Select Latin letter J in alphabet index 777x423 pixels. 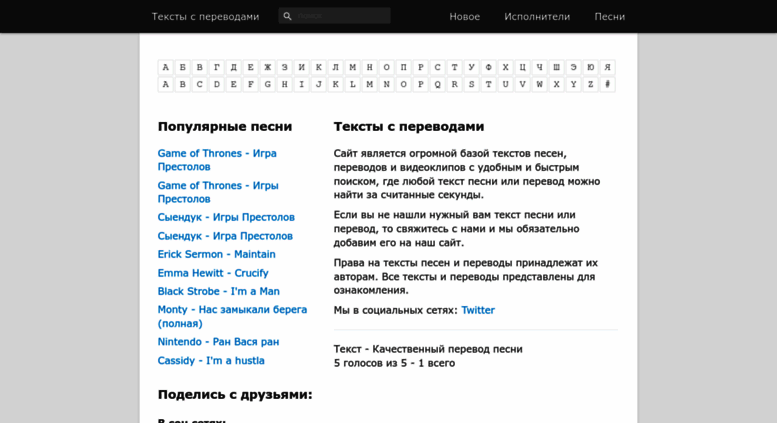click(x=319, y=84)
